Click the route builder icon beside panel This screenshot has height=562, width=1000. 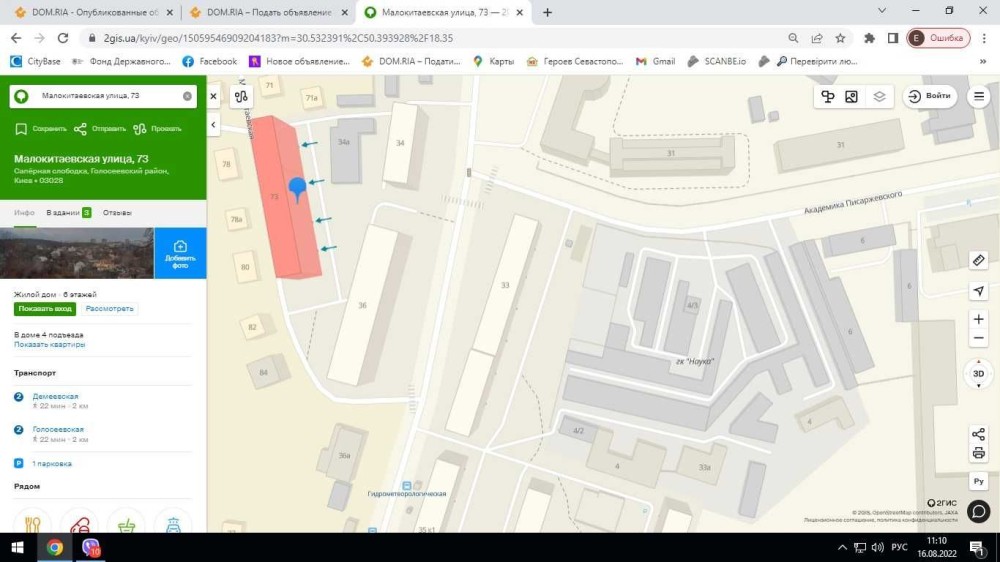(x=241, y=97)
